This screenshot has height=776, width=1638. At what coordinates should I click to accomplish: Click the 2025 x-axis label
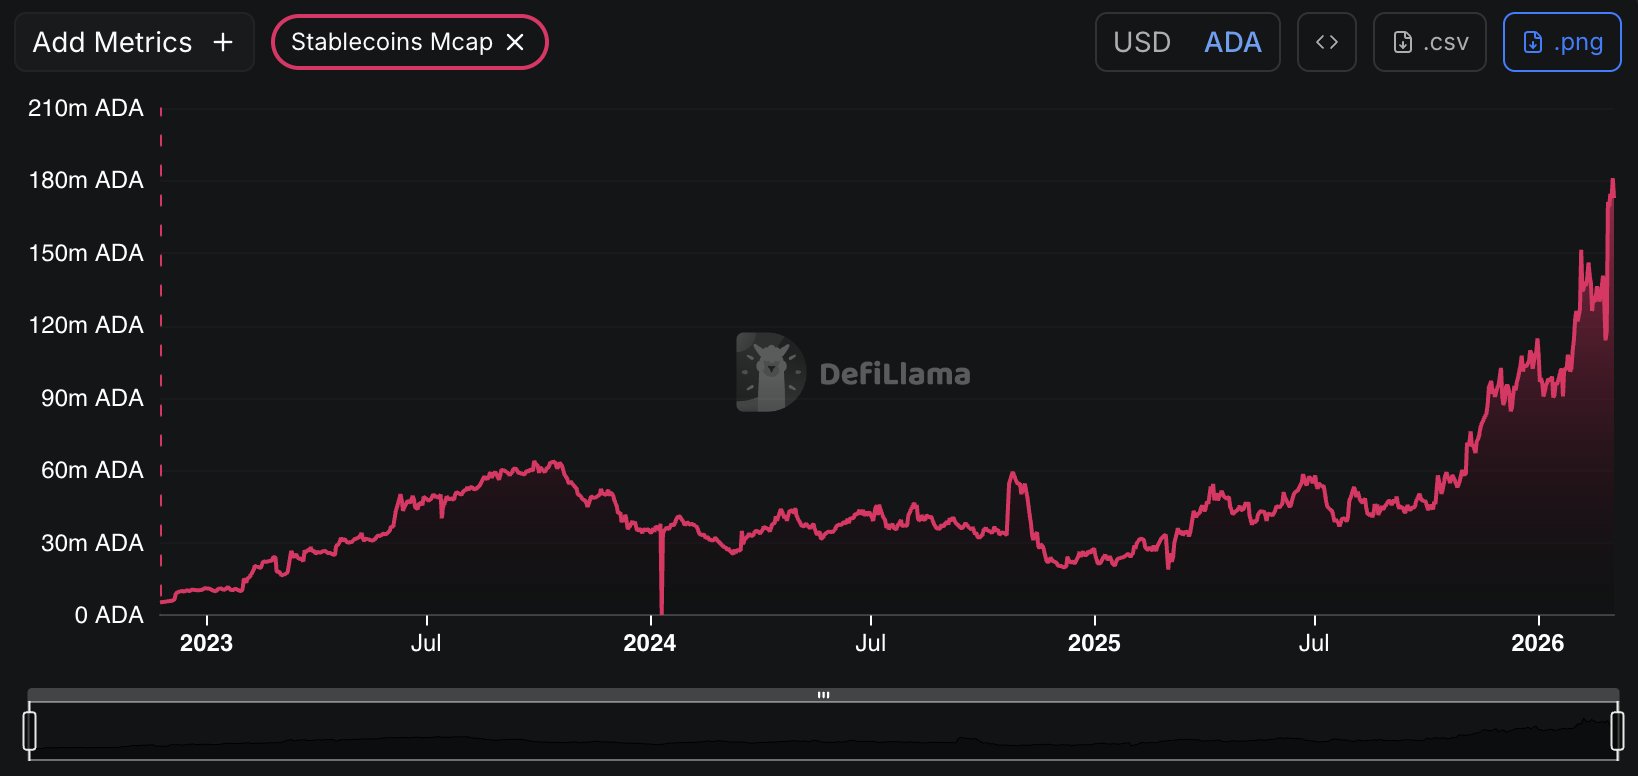tap(1094, 643)
